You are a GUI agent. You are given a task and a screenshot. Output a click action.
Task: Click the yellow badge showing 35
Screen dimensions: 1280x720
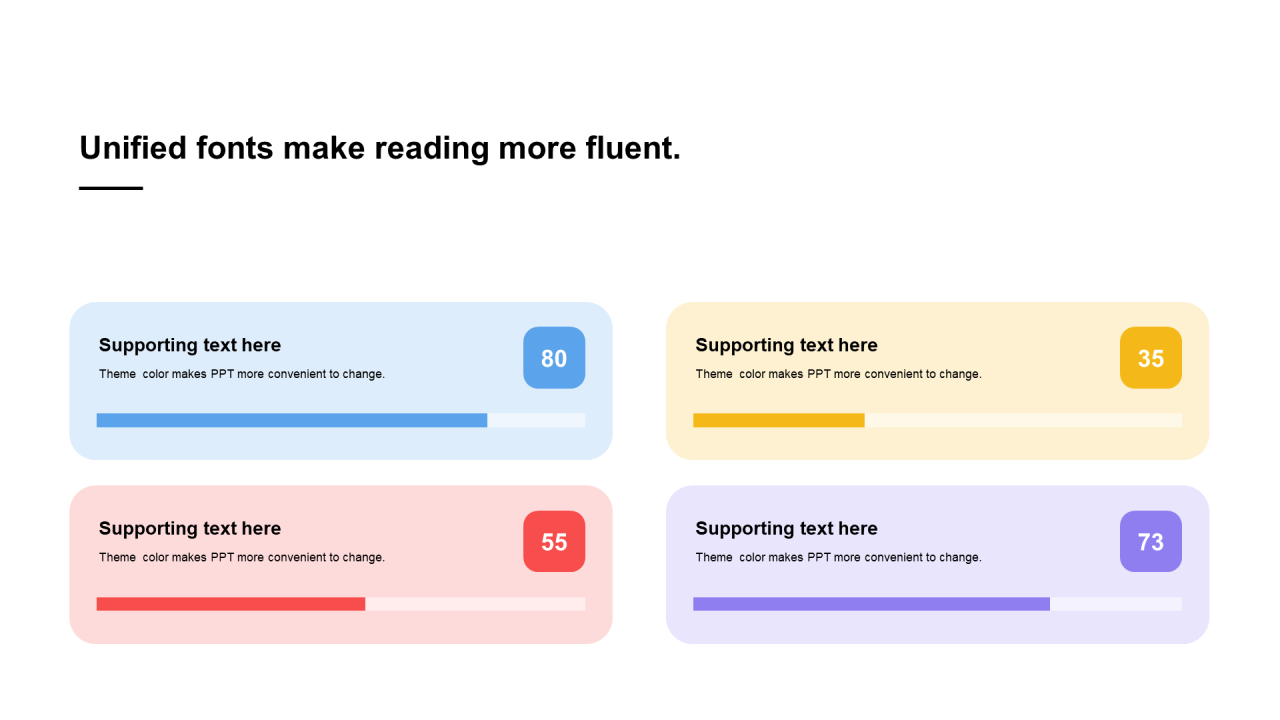pos(1150,358)
